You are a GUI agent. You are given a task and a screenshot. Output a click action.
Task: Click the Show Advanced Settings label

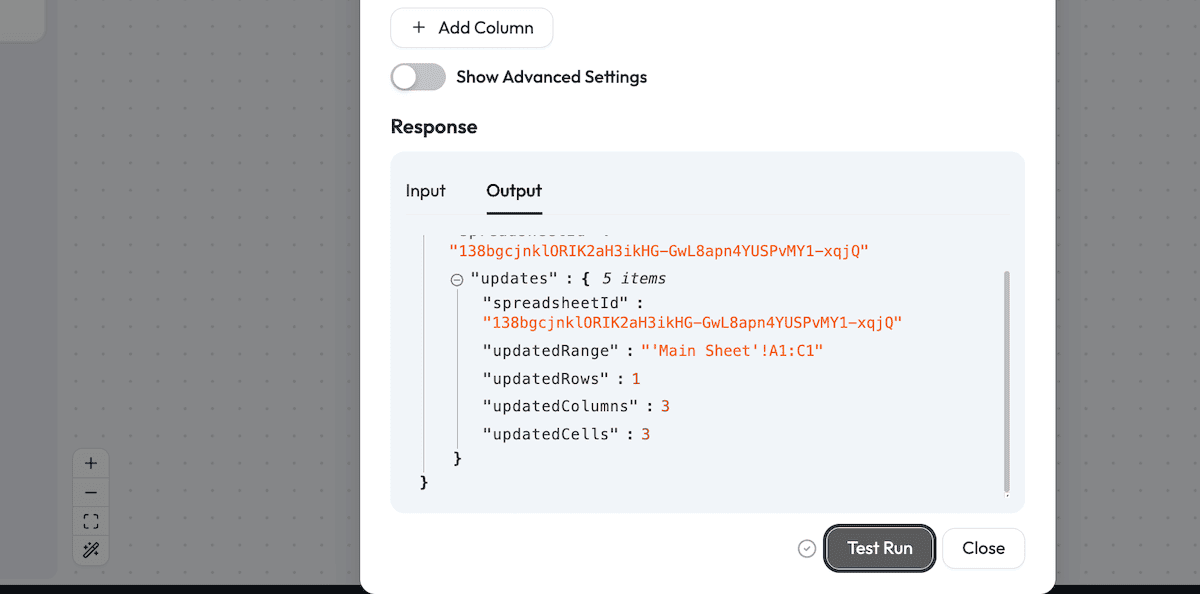[552, 77]
